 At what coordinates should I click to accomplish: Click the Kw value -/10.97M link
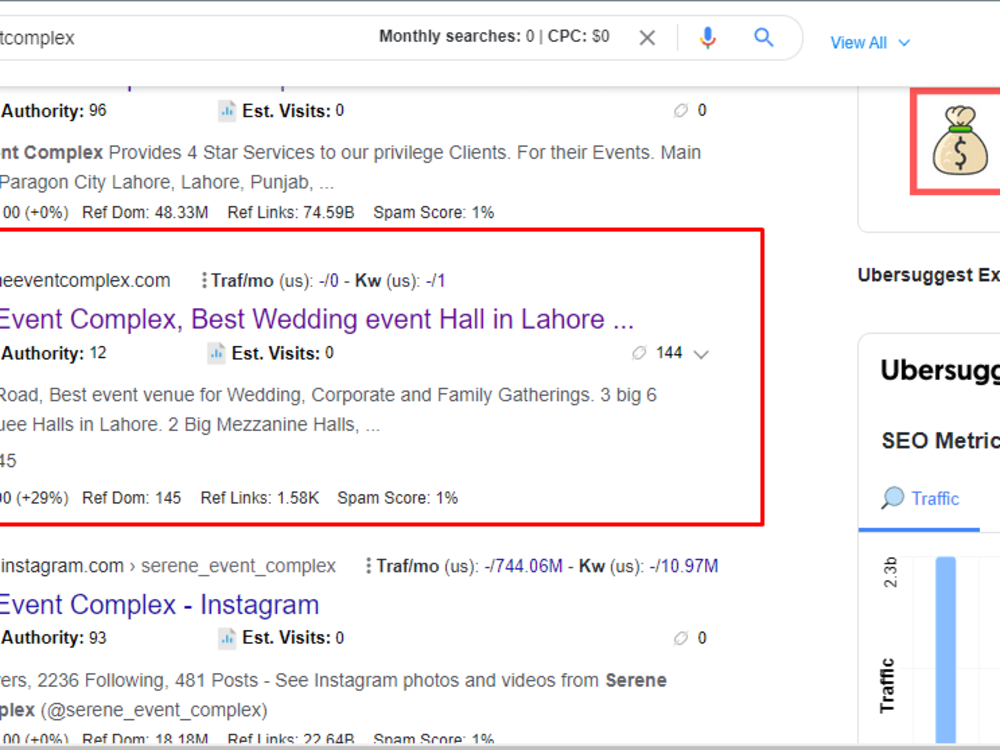(684, 566)
